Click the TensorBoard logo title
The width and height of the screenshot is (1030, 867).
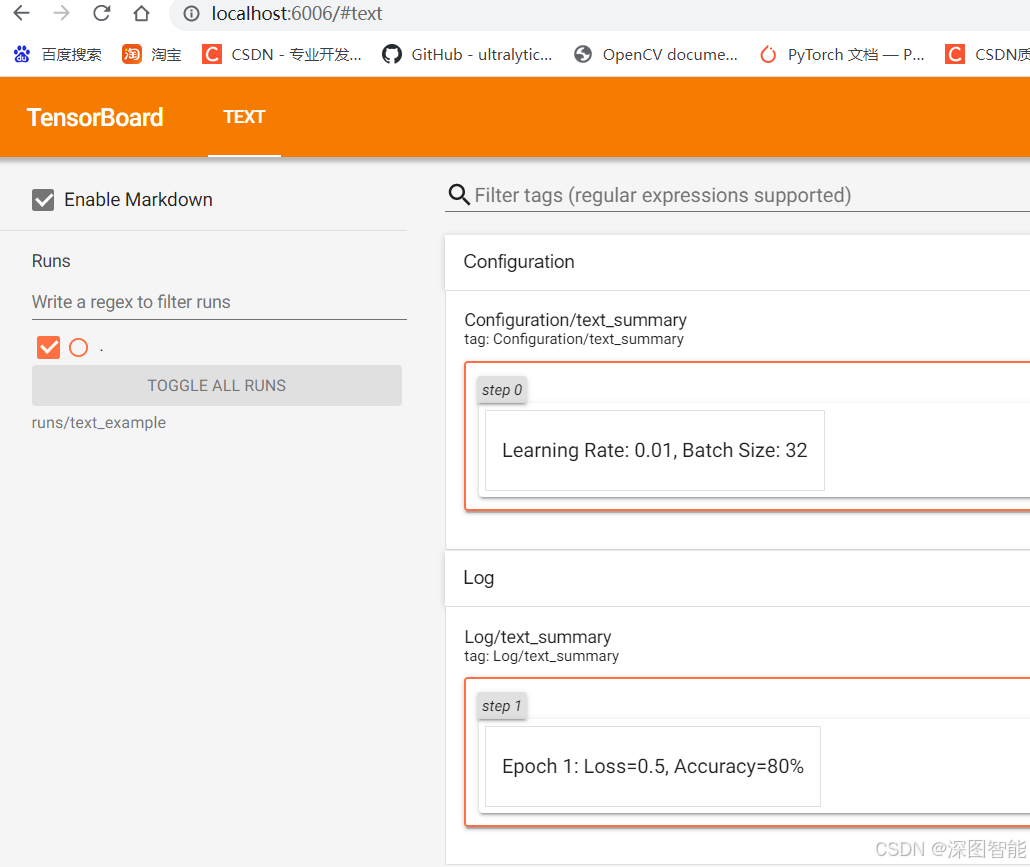click(95, 118)
